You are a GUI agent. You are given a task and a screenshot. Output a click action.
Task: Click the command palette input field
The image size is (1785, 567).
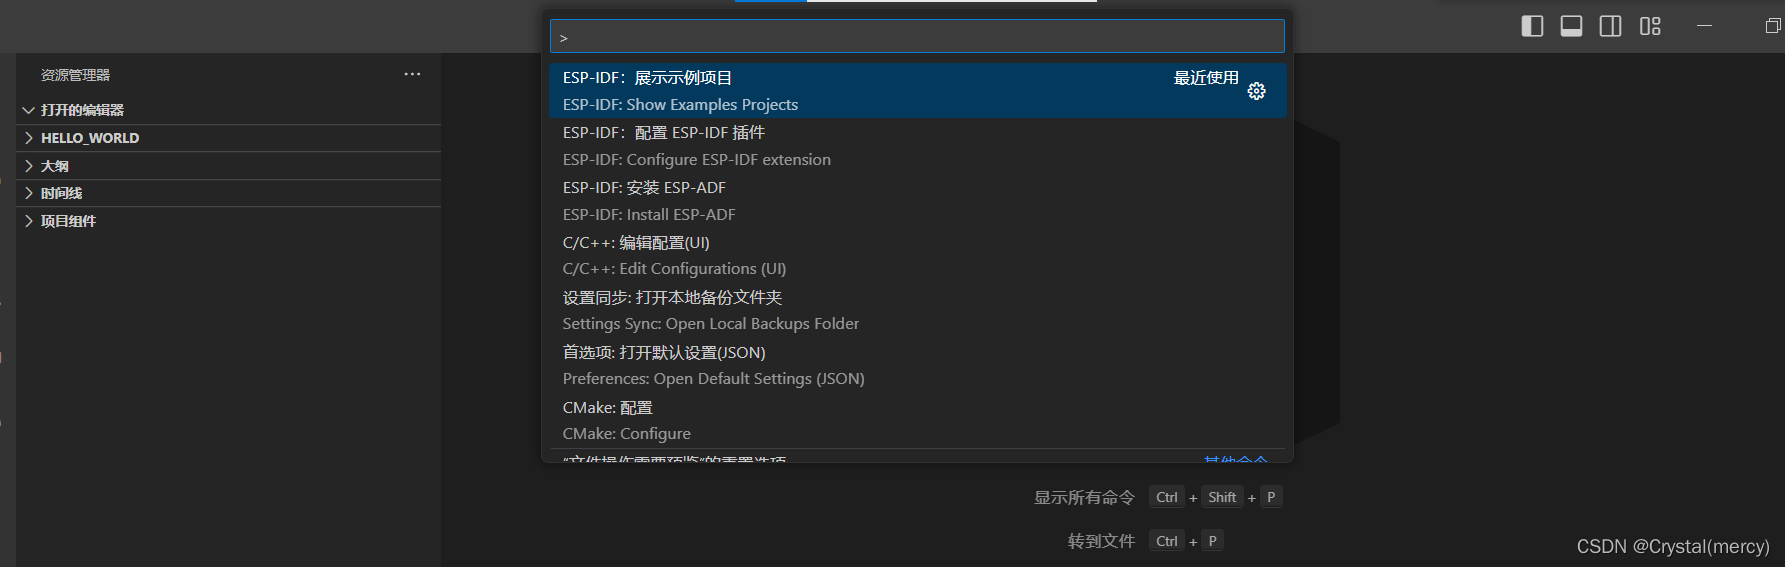(x=917, y=37)
